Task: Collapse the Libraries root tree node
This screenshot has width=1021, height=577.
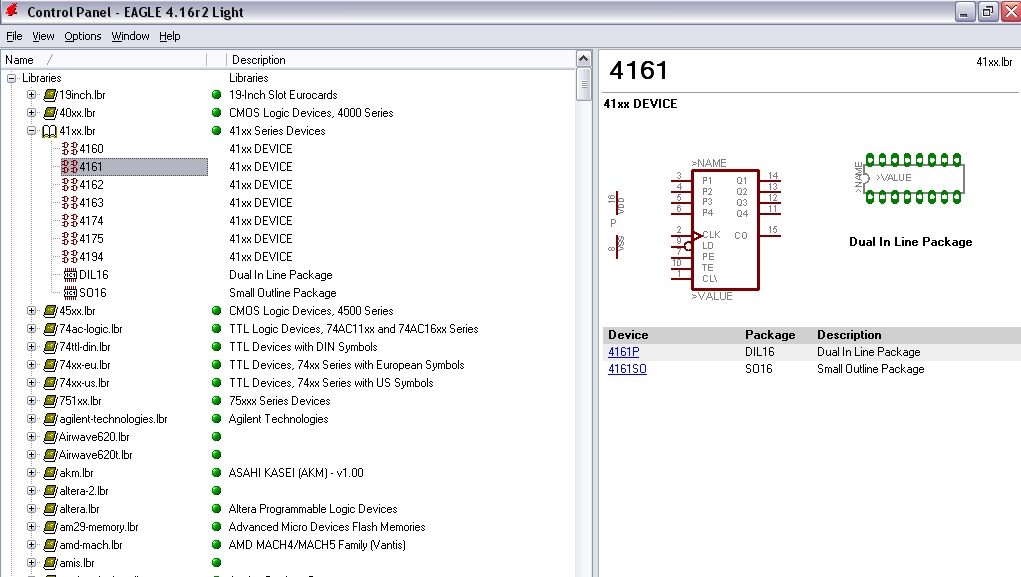Action: (x=11, y=78)
